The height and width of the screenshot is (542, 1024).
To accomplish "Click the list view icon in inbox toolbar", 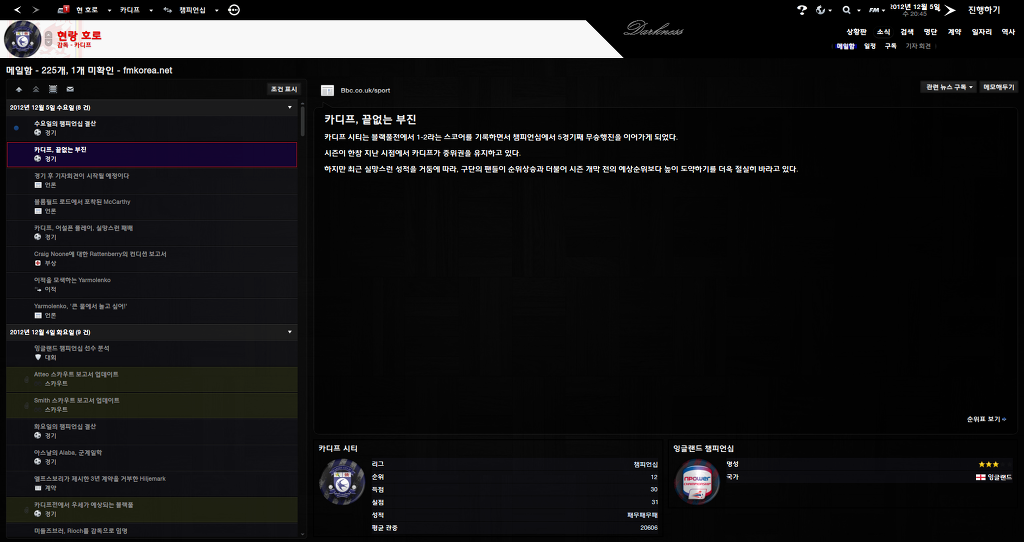I will click(x=53, y=89).
